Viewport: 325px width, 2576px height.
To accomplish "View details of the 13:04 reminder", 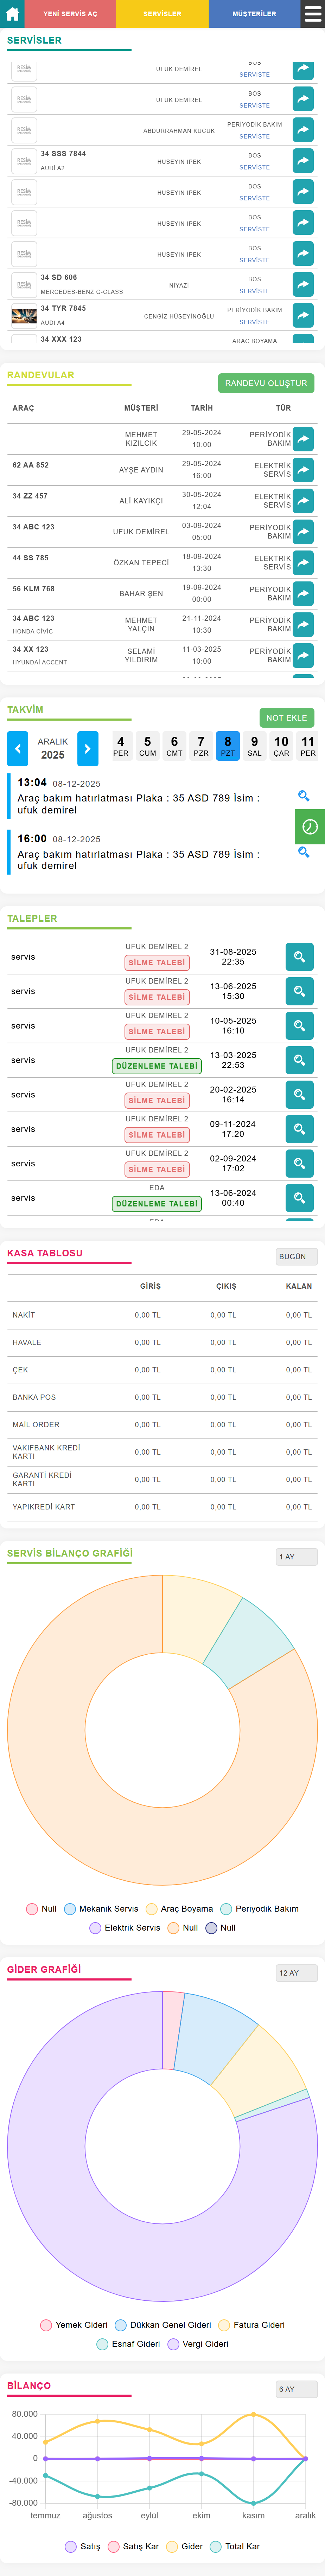I will coord(303,796).
